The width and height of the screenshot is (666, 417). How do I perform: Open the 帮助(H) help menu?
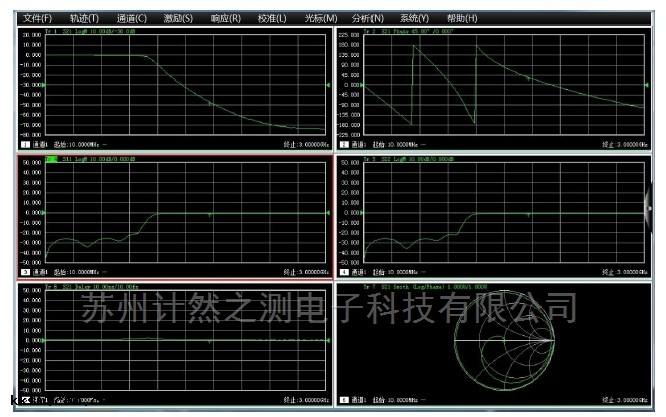pyautogui.click(x=462, y=18)
